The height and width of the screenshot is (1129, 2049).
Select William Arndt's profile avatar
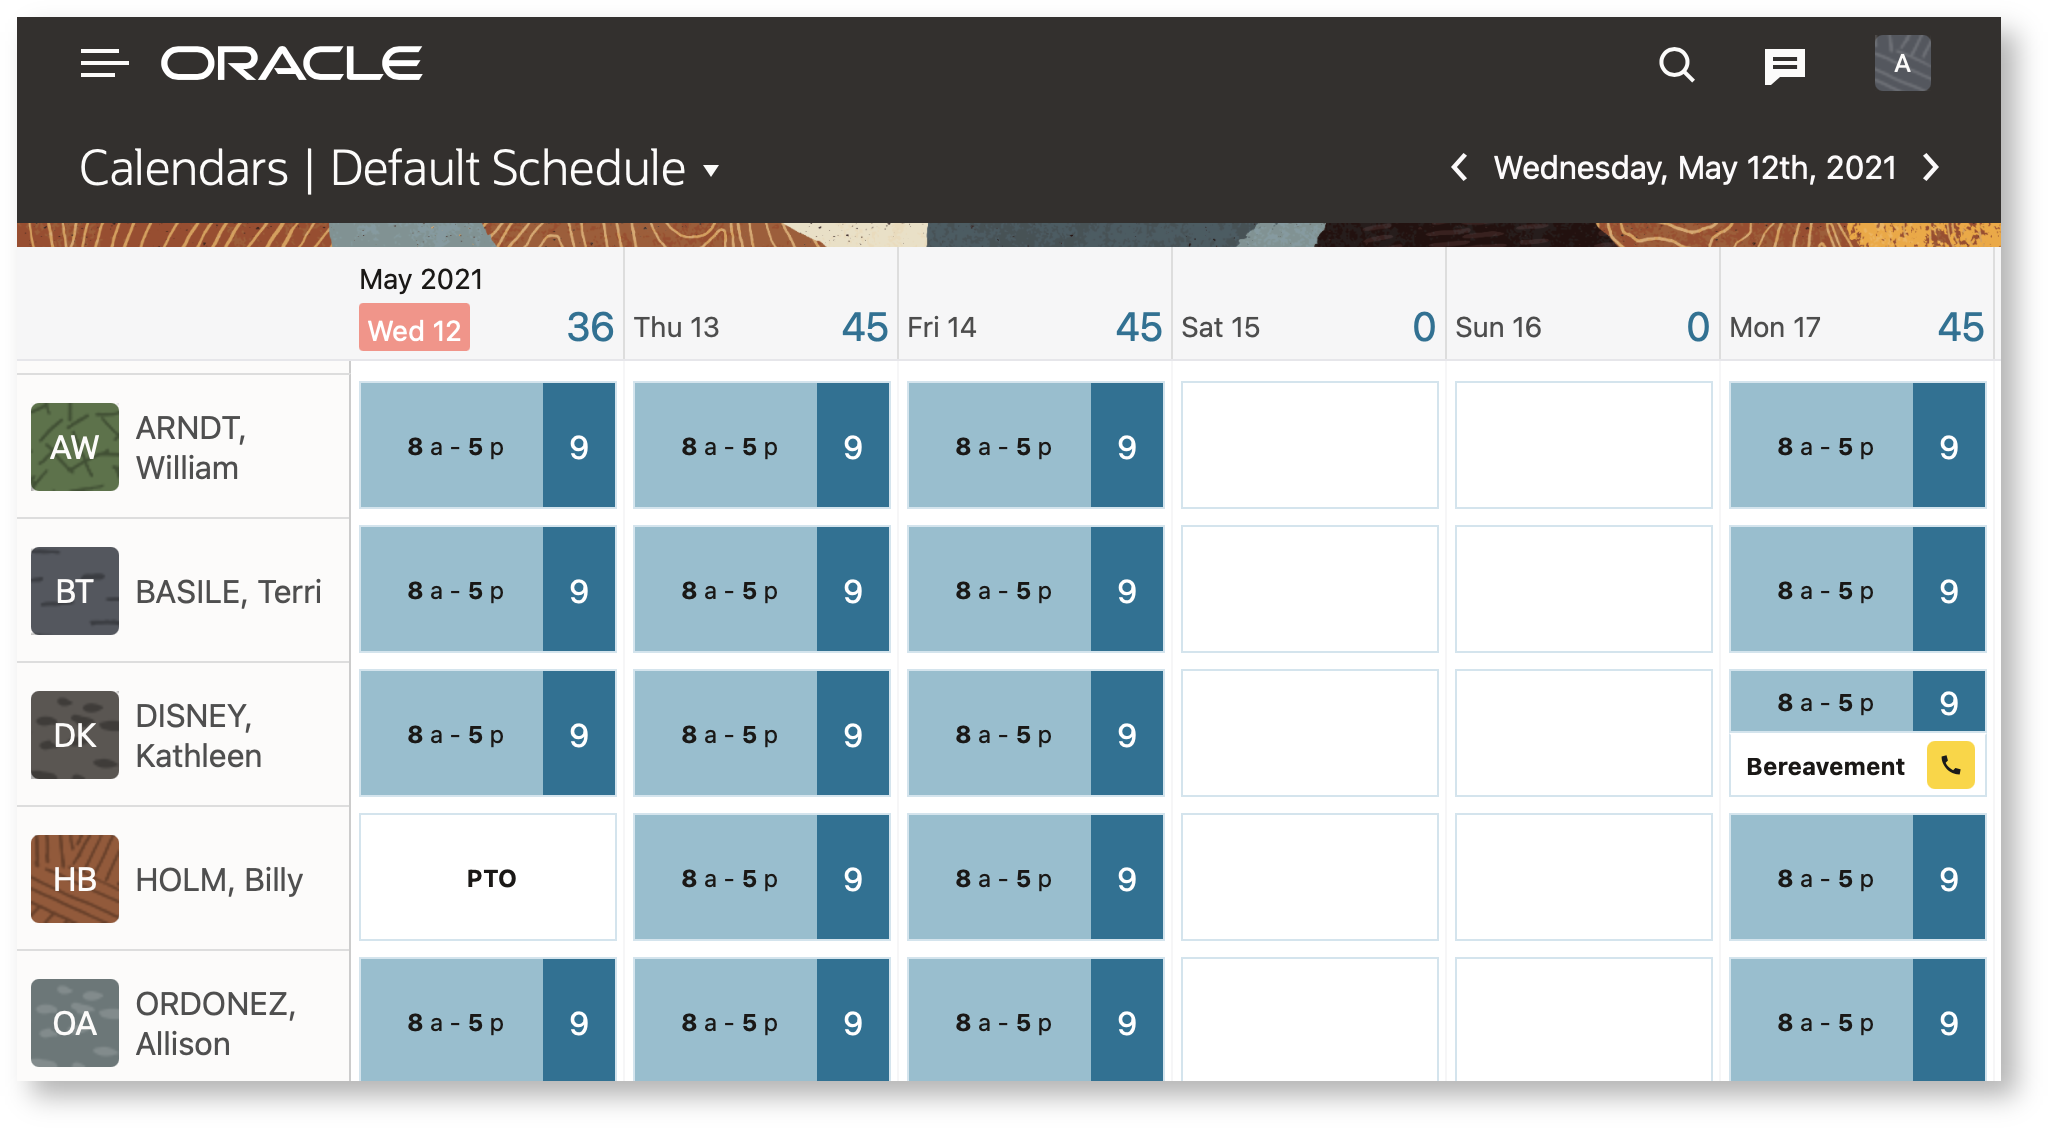pos(75,447)
